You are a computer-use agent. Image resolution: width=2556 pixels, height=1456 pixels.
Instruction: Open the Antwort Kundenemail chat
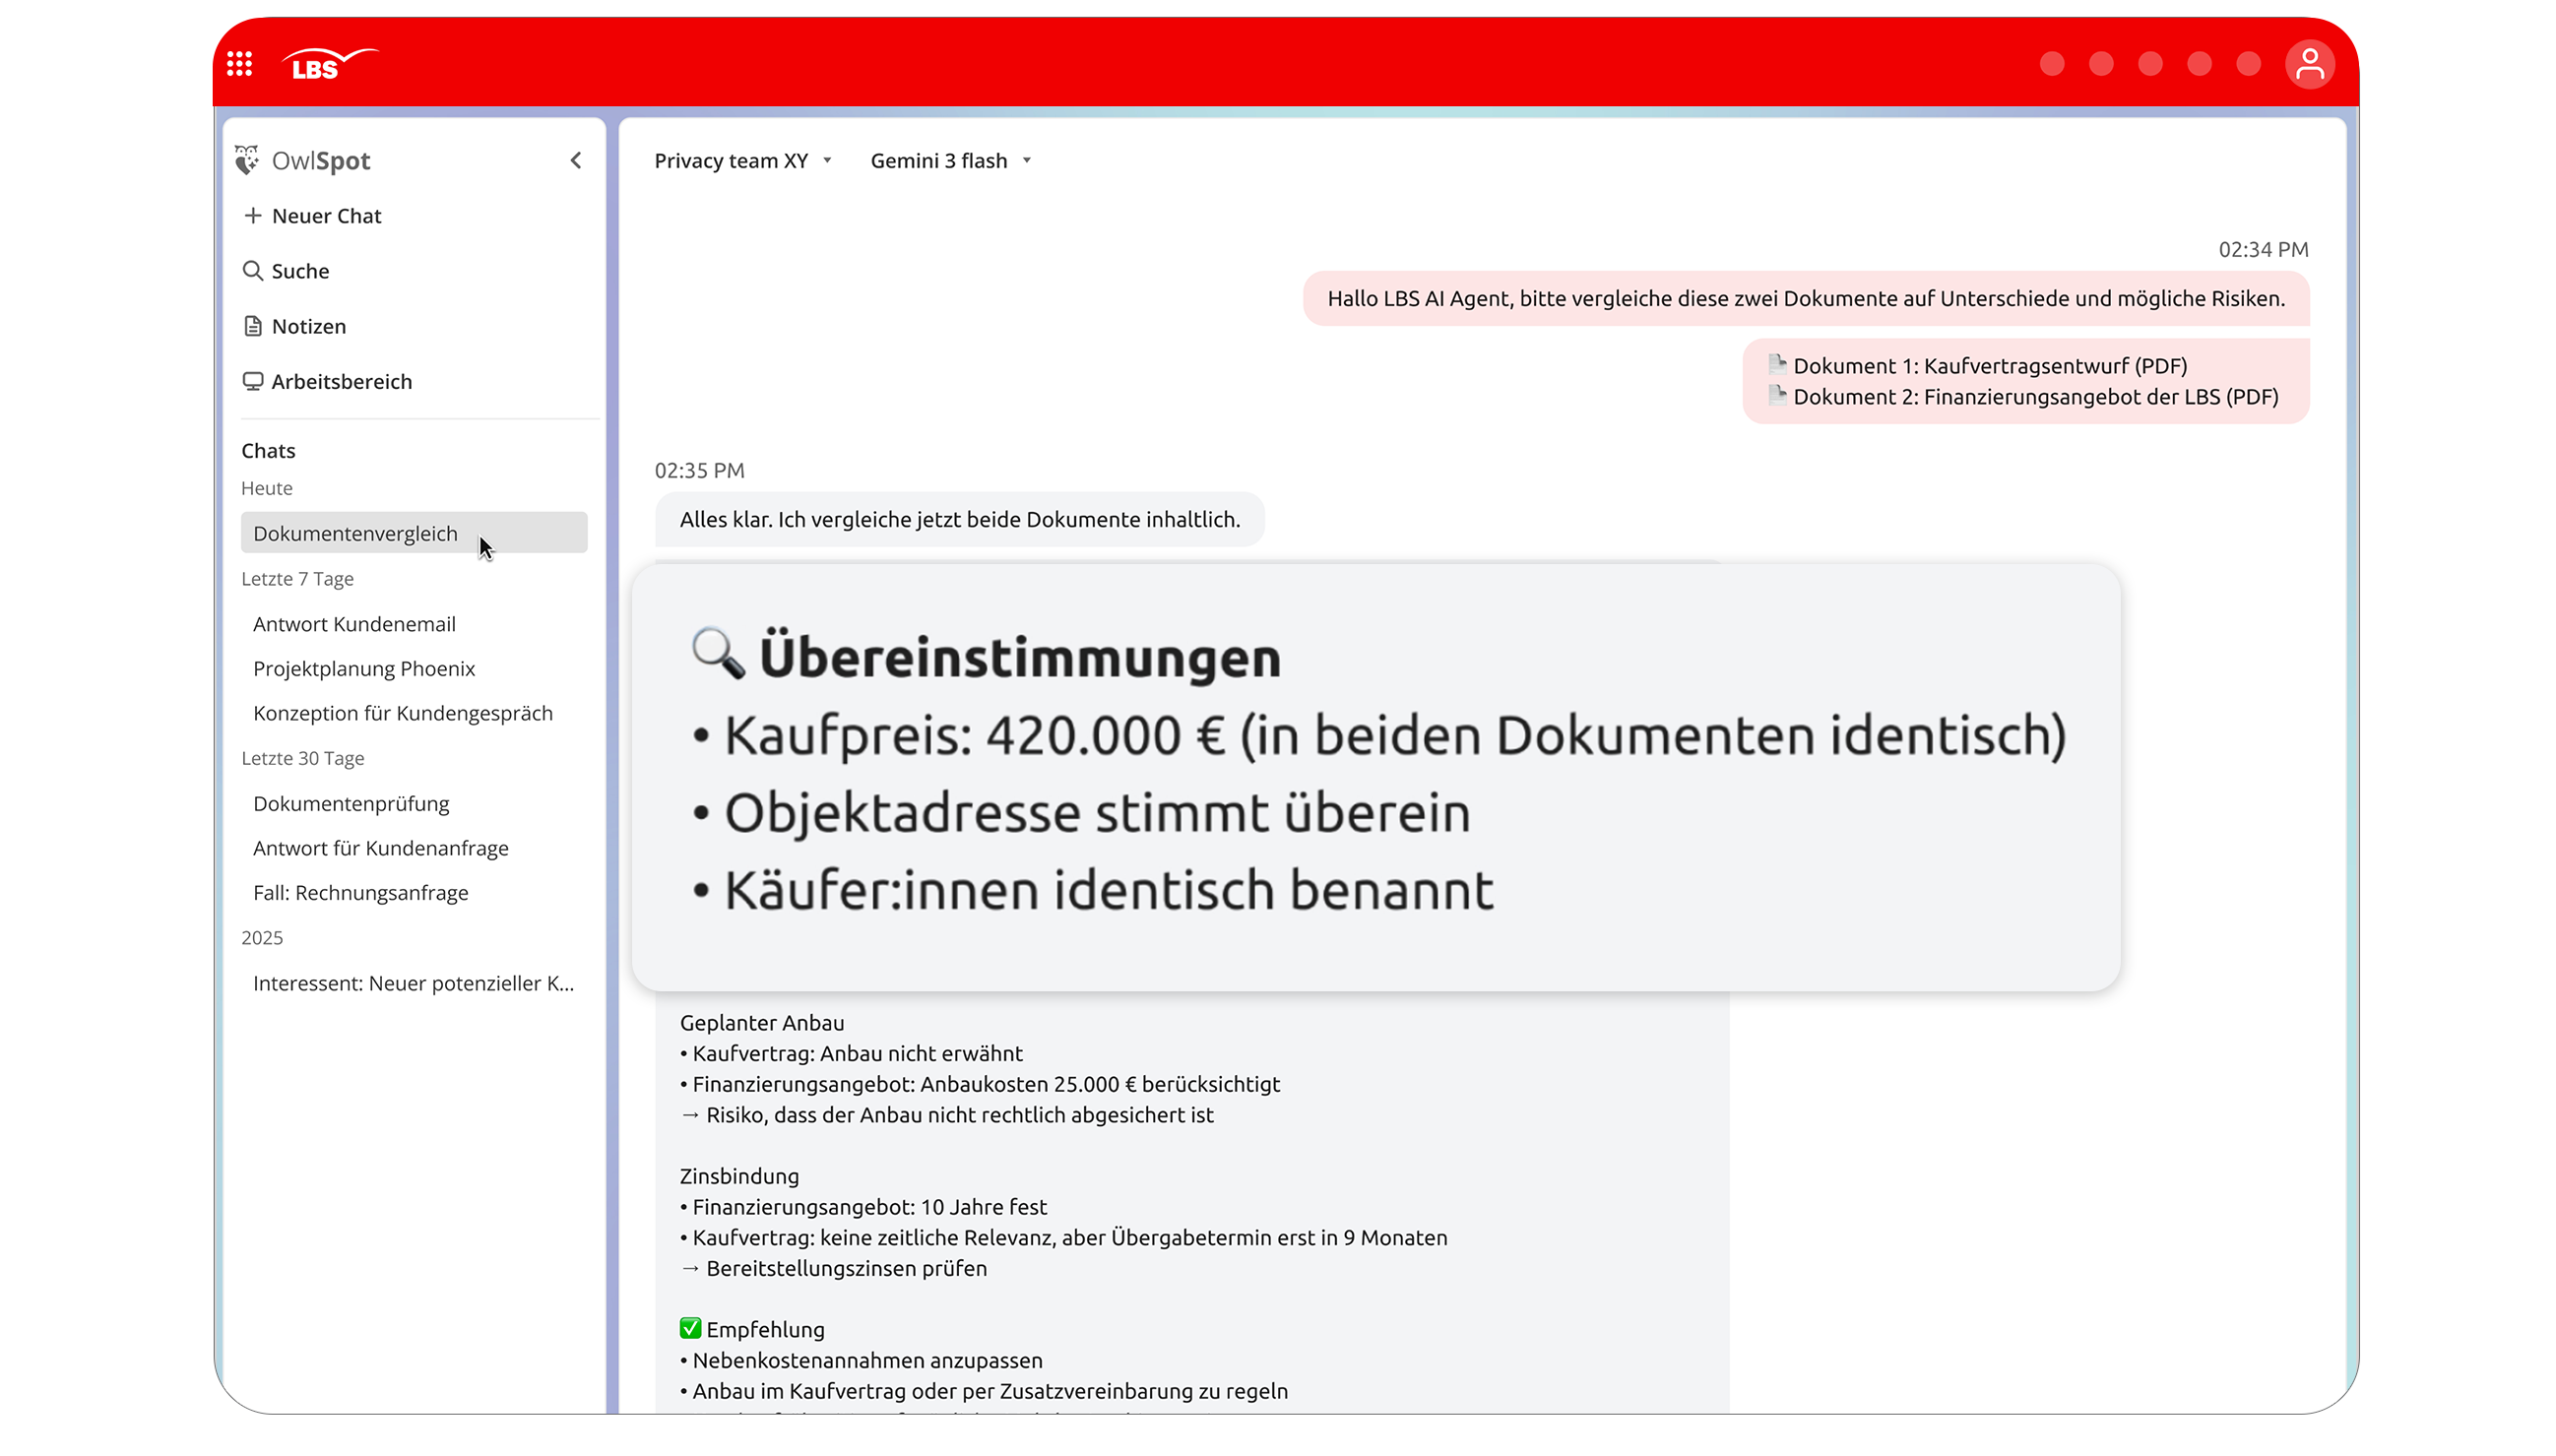(354, 624)
